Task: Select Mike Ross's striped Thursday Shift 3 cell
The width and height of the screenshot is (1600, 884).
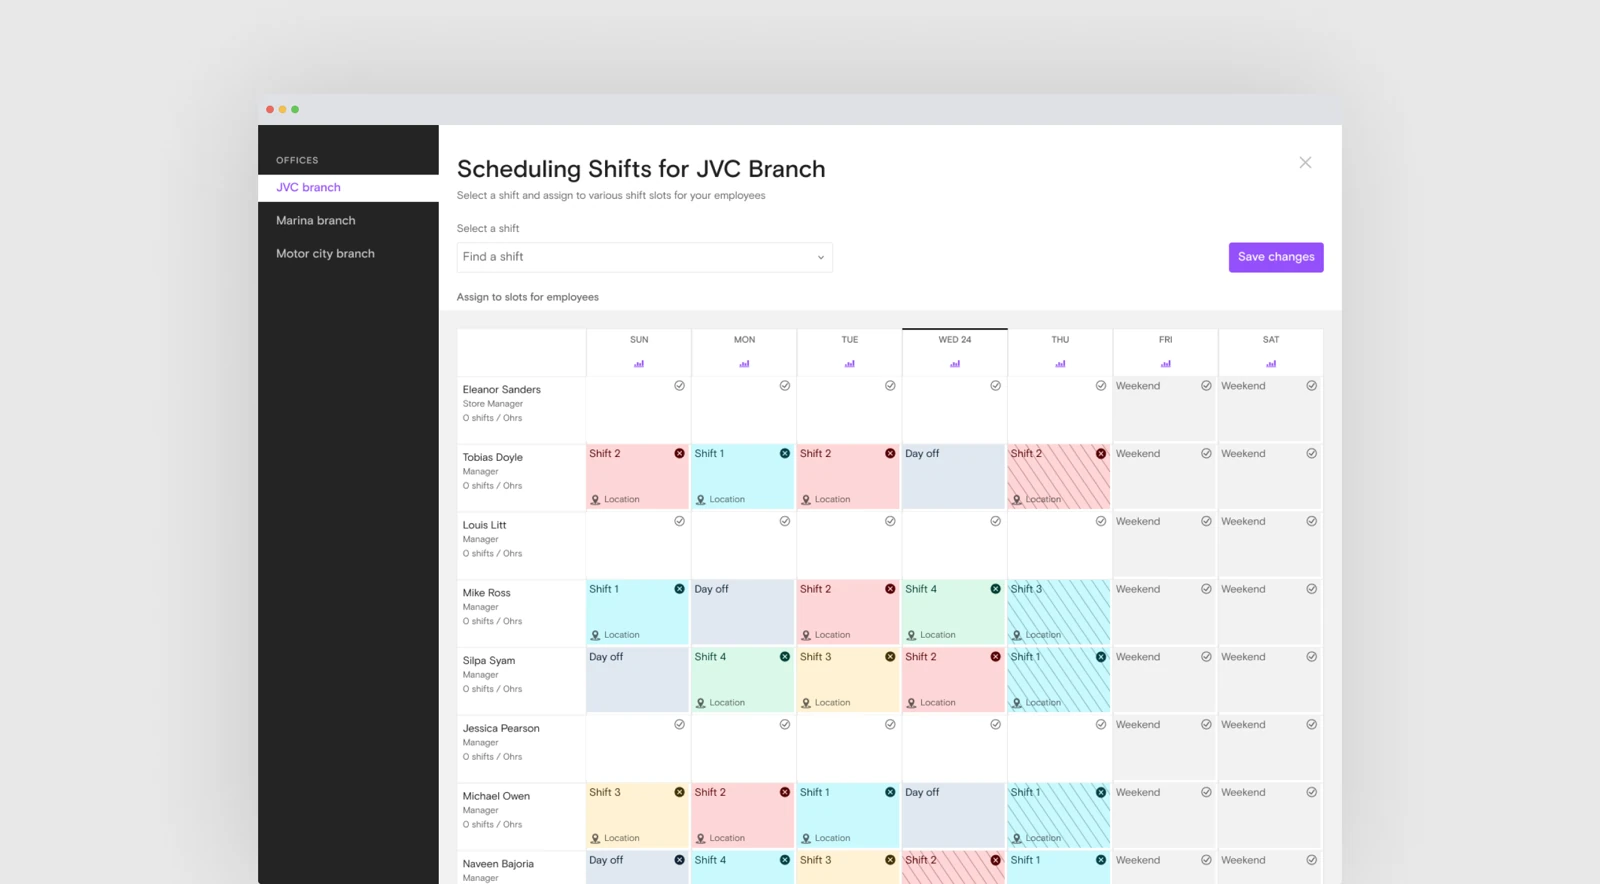Action: click(x=1059, y=612)
